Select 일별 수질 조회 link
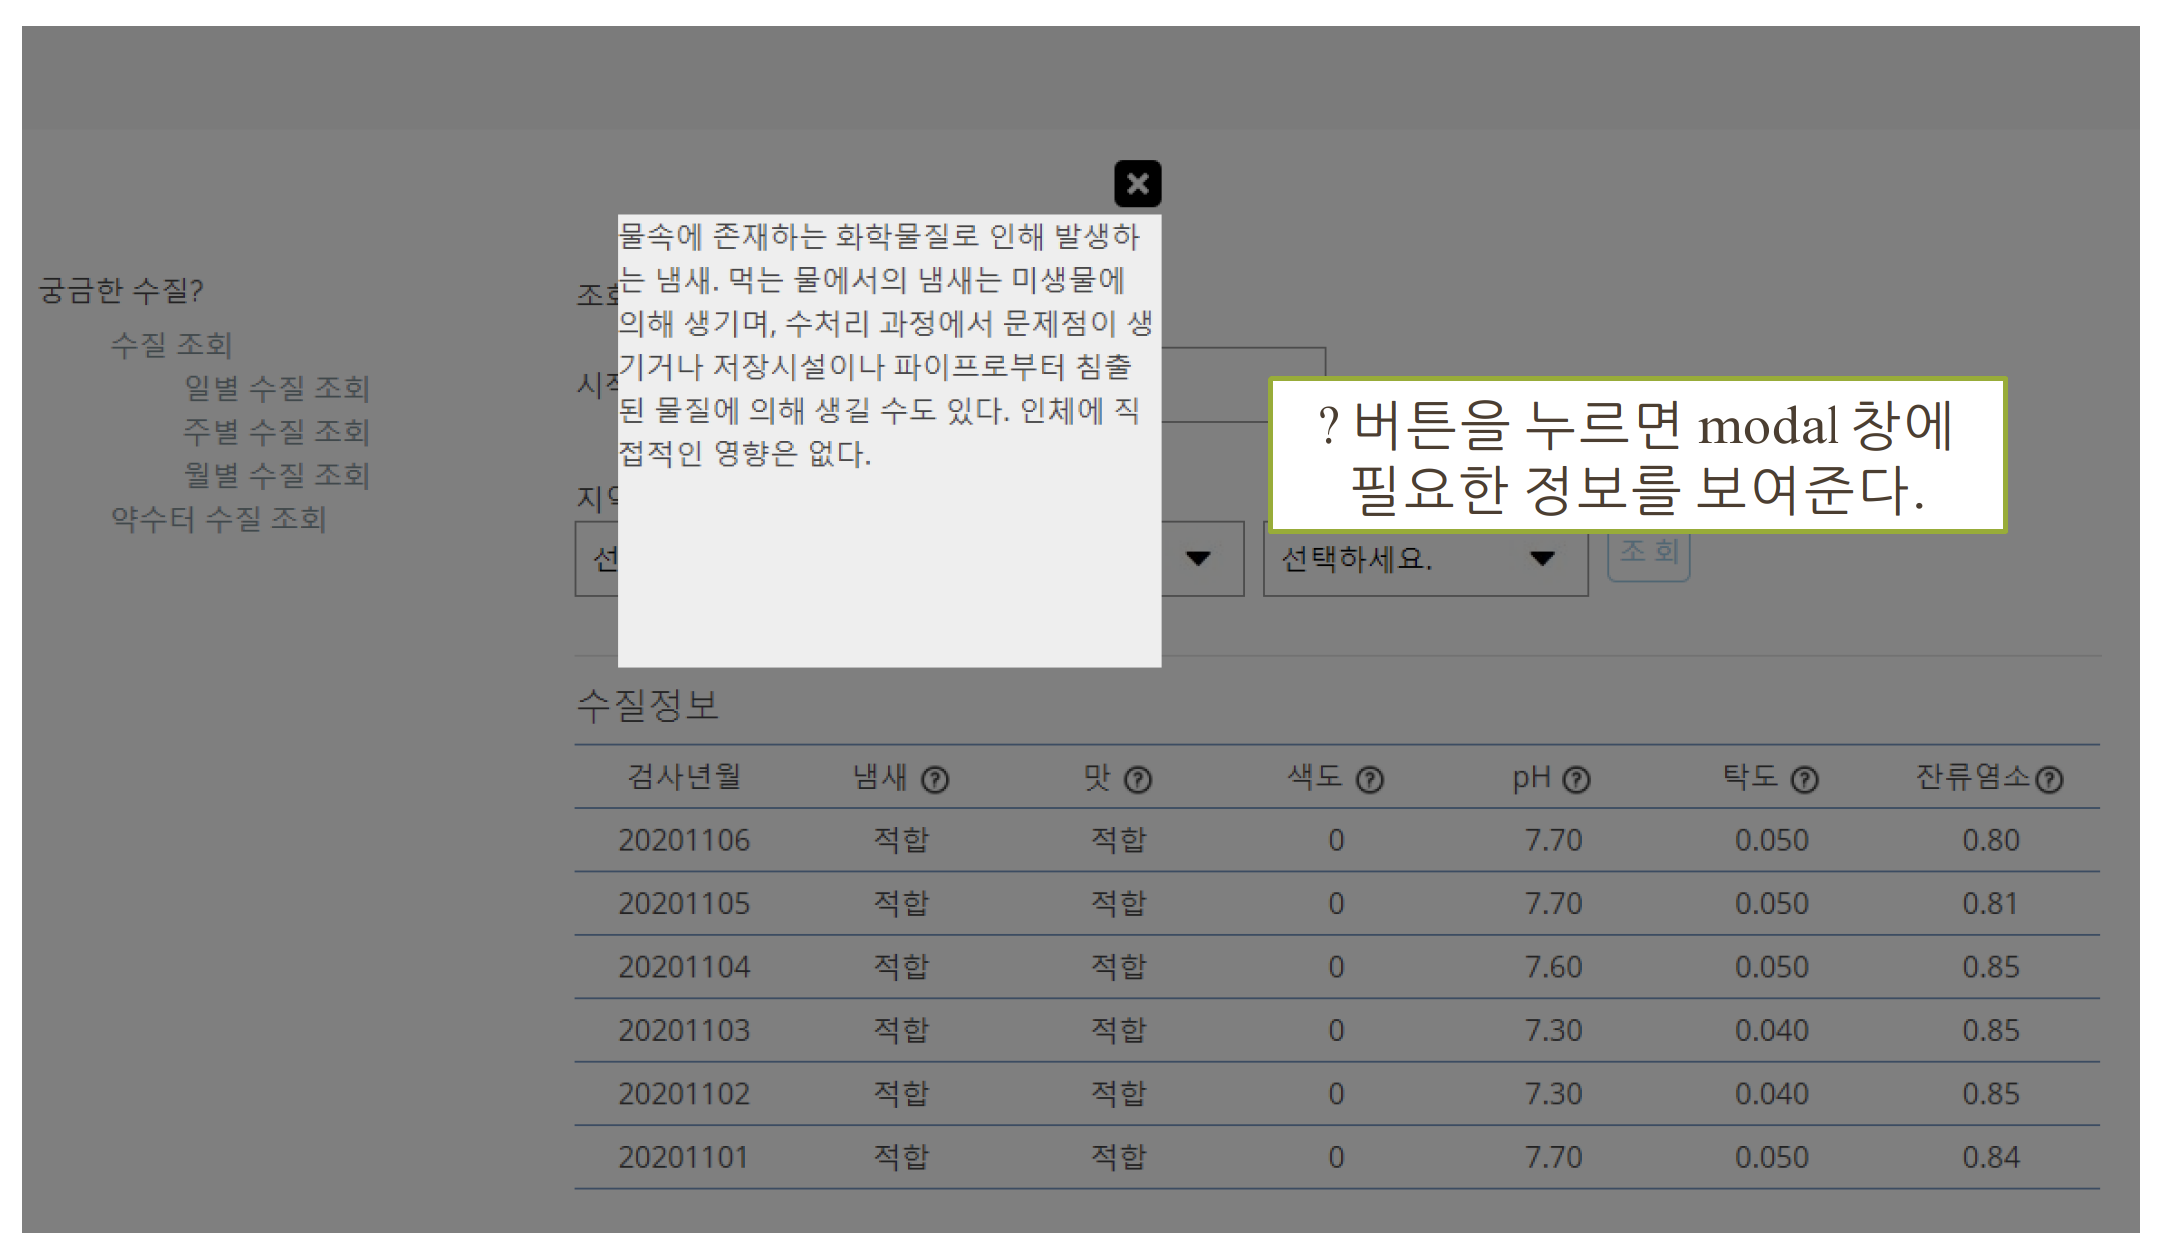The image size is (2170, 1254). 276,388
